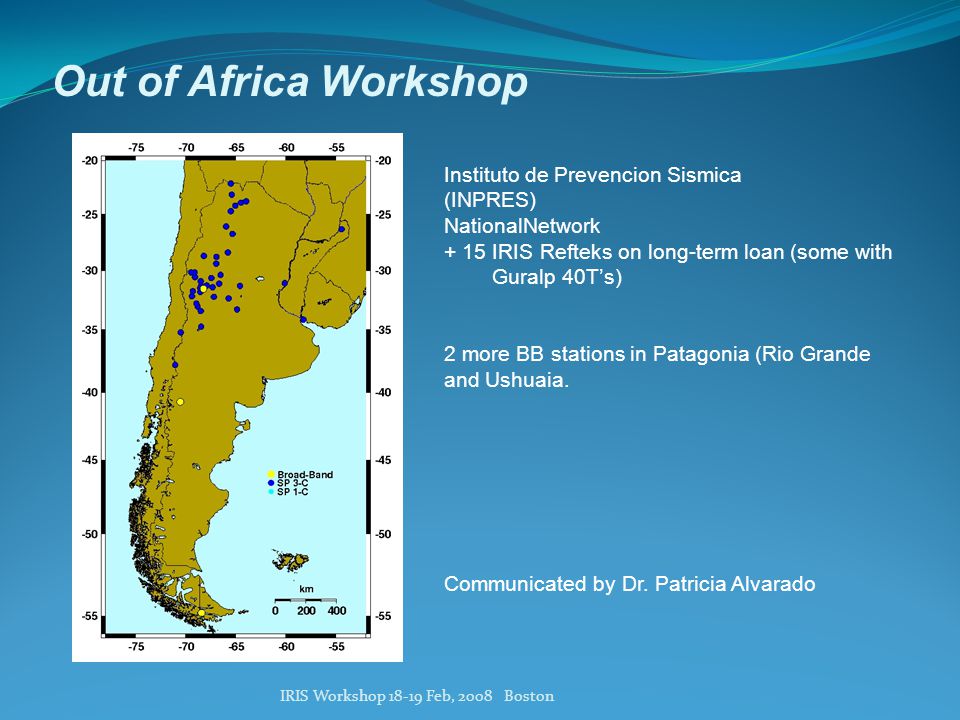Image resolution: width=960 pixels, height=720 pixels.
Task: Click the "400" scale bar label
Action: coord(337,611)
